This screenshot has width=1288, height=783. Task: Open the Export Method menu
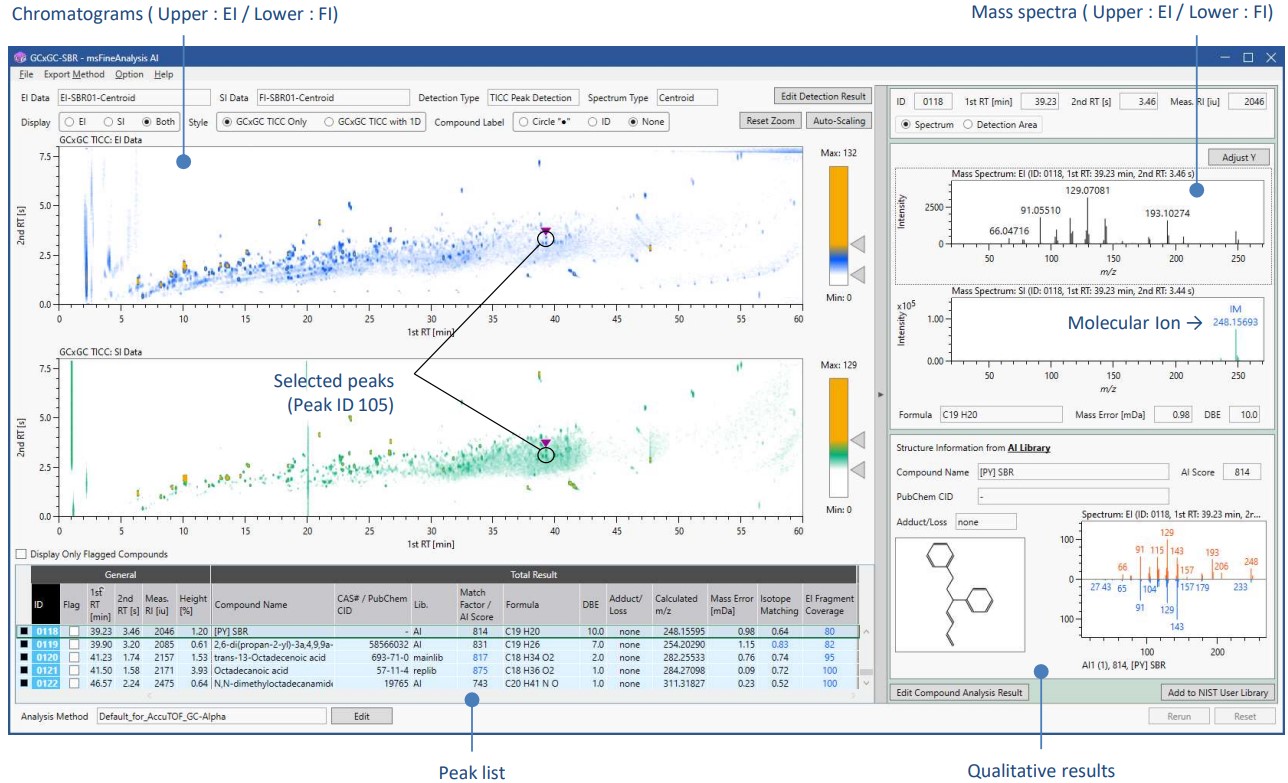click(73, 75)
